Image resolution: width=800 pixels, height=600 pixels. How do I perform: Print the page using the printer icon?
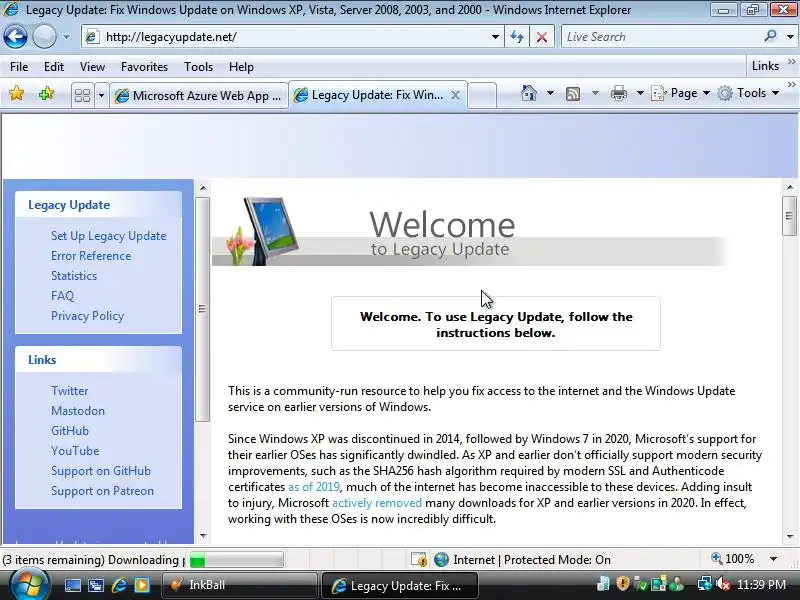tap(619, 93)
